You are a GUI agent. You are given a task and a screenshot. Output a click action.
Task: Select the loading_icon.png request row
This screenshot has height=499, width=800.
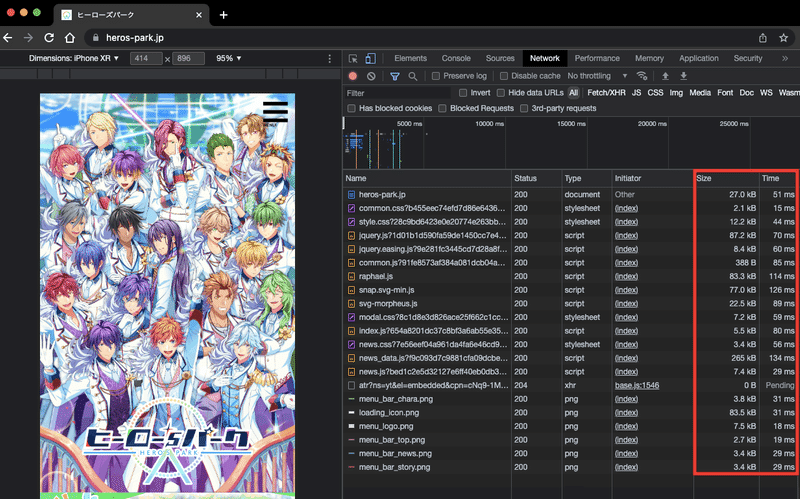[571, 412]
